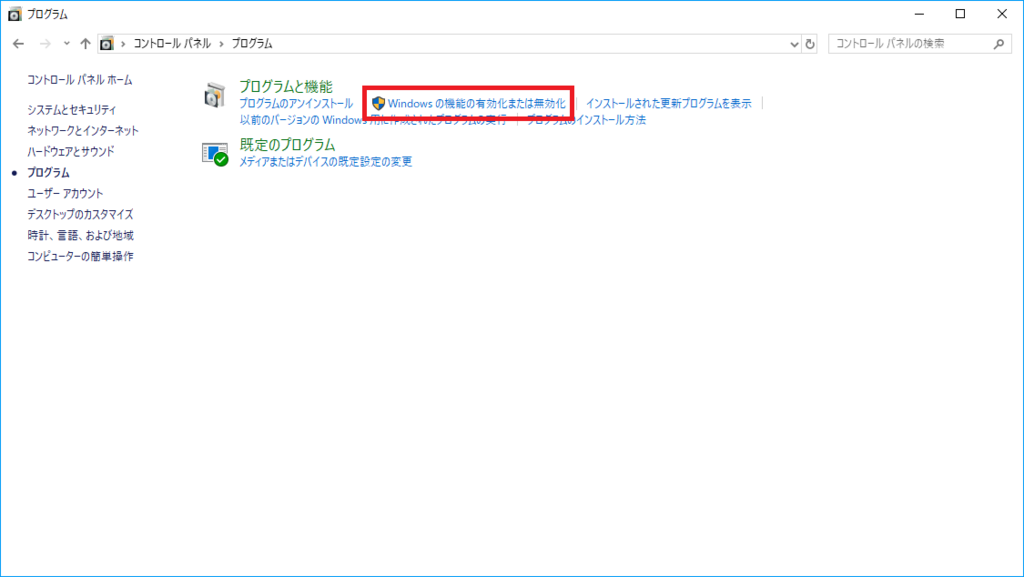Click プログラムのインストール方法 link
1024x577 pixels.
pos(586,120)
